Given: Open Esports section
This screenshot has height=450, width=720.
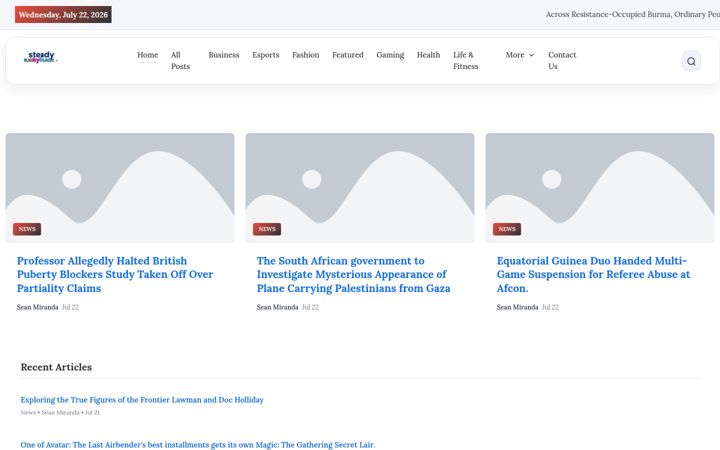Looking at the screenshot, I should (265, 55).
